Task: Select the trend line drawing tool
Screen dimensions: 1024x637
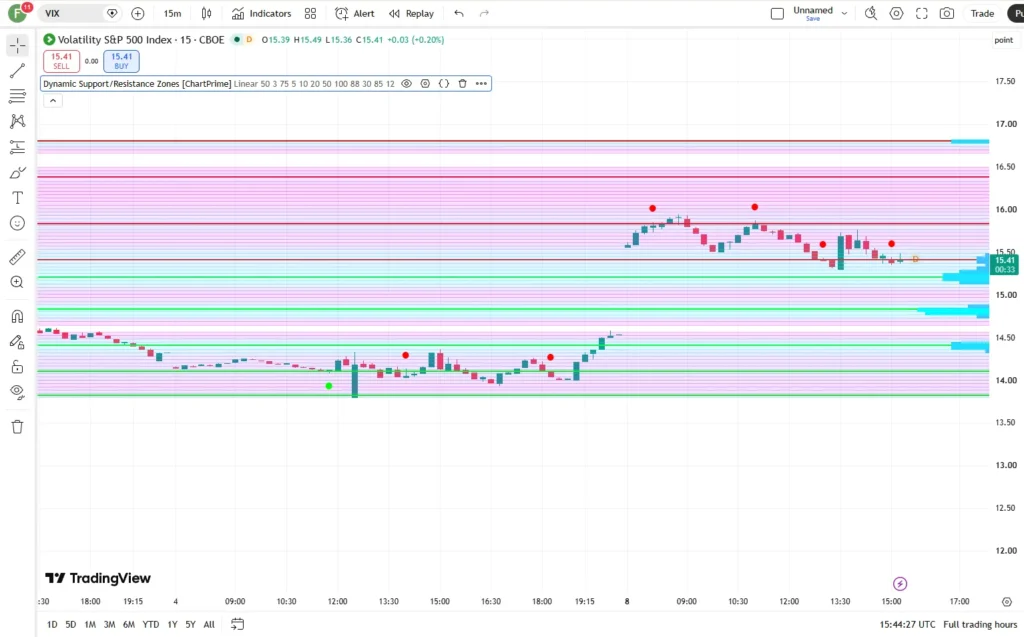Action: pyautogui.click(x=18, y=71)
